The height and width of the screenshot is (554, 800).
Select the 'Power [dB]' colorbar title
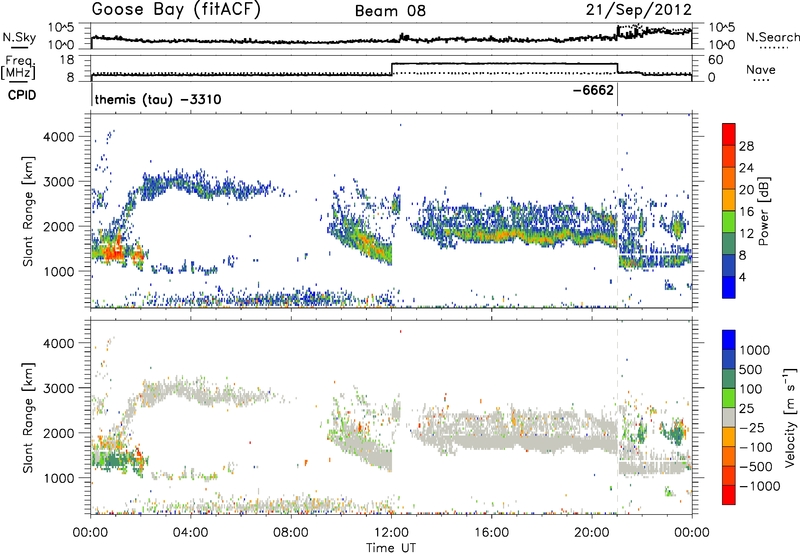click(x=763, y=211)
